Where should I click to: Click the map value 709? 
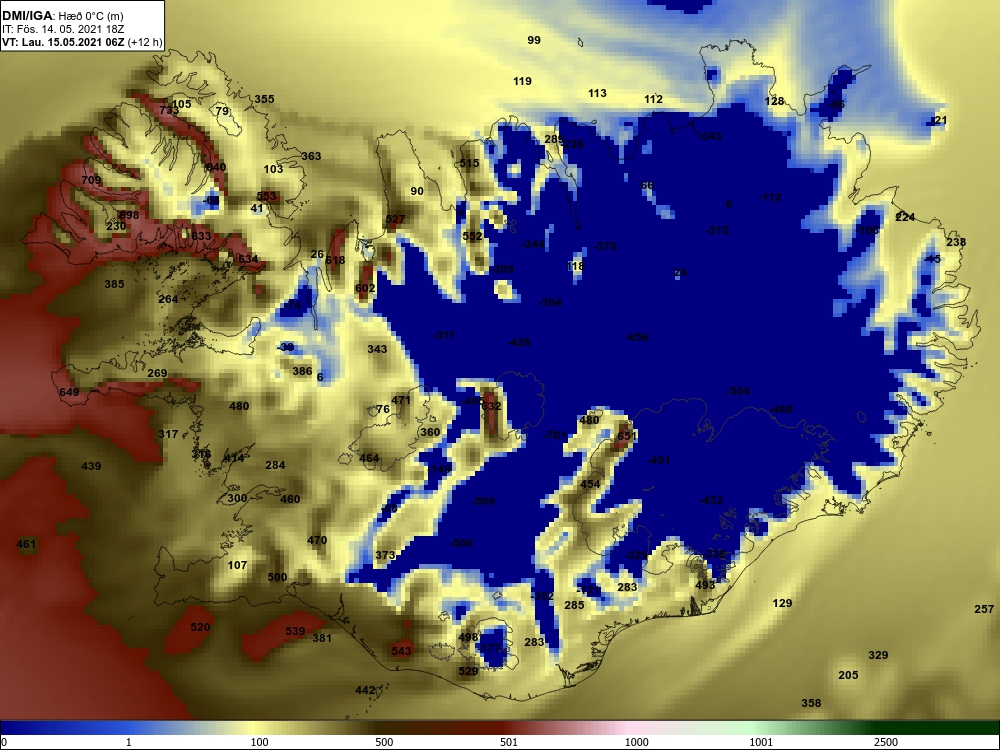[91, 180]
